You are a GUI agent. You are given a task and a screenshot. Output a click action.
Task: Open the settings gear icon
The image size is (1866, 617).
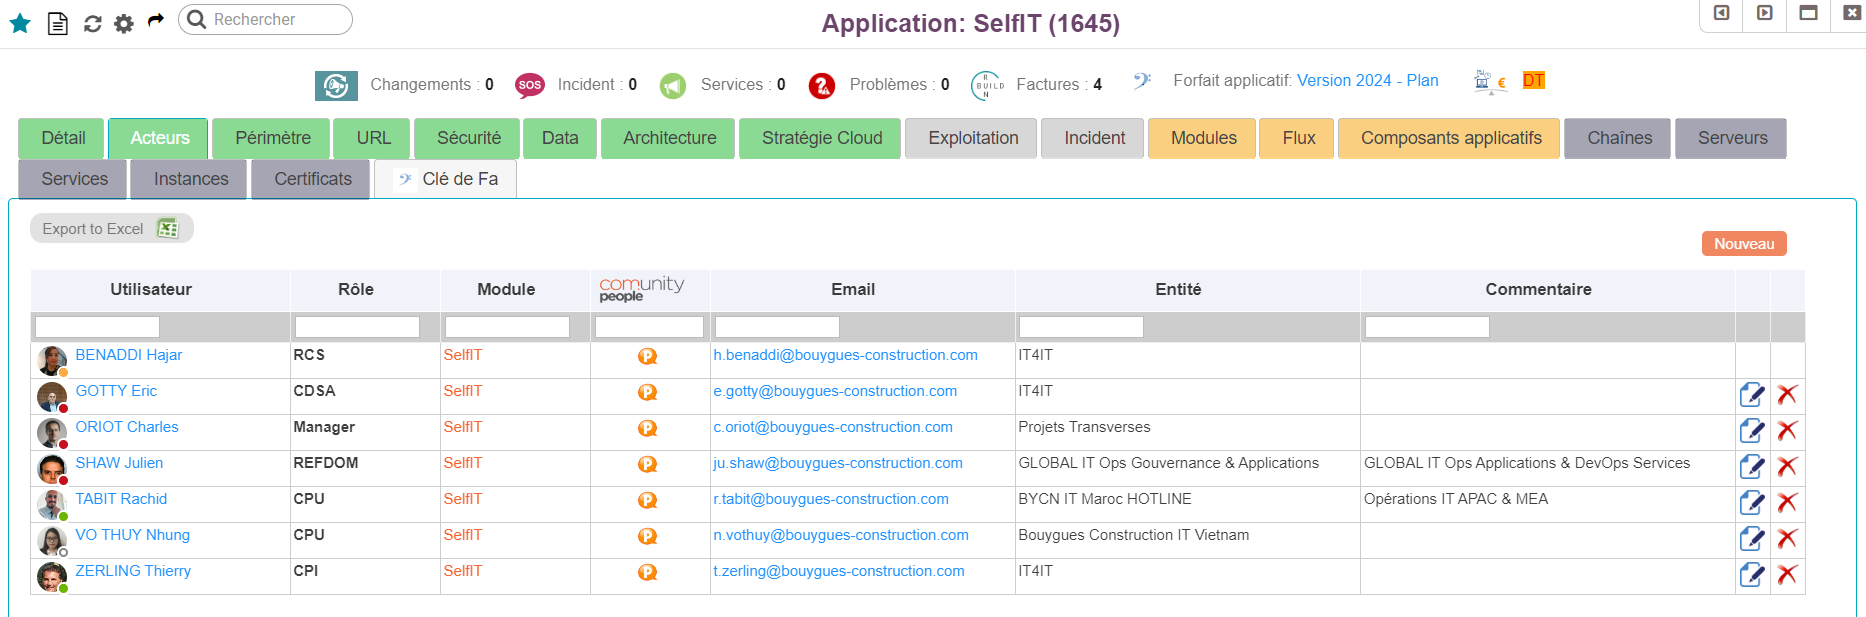tap(124, 23)
